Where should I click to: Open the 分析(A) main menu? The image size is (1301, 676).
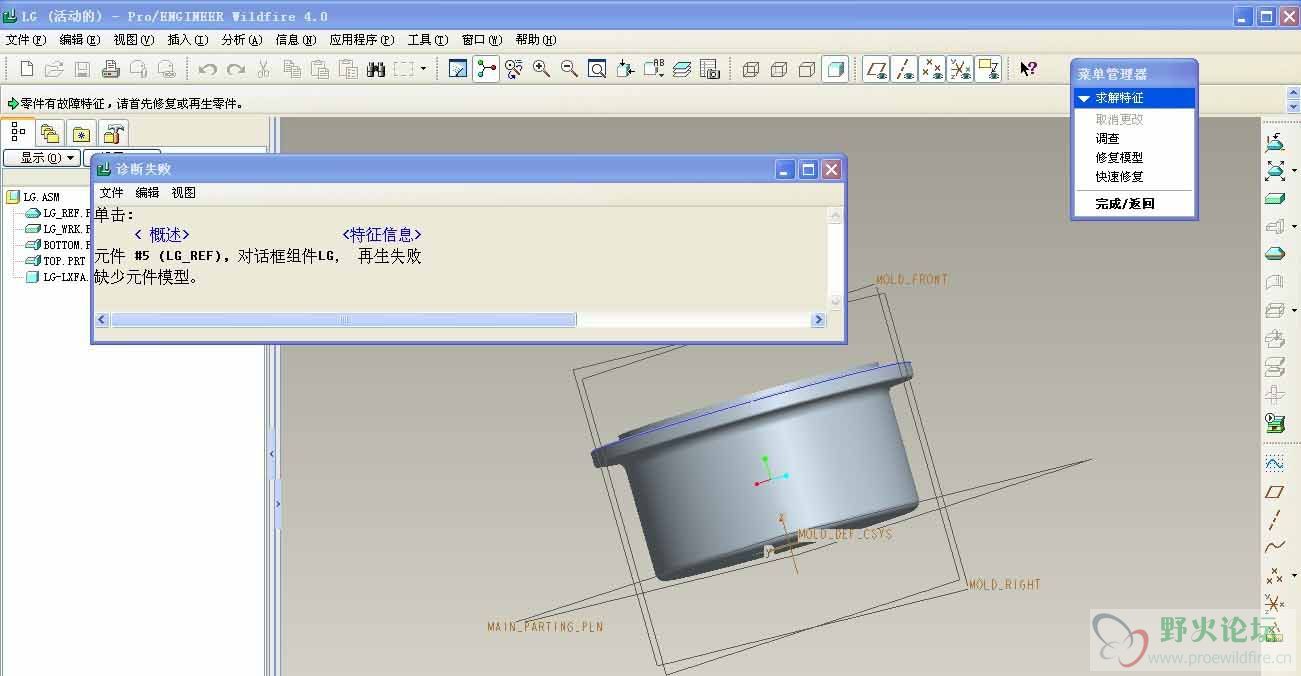242,40
